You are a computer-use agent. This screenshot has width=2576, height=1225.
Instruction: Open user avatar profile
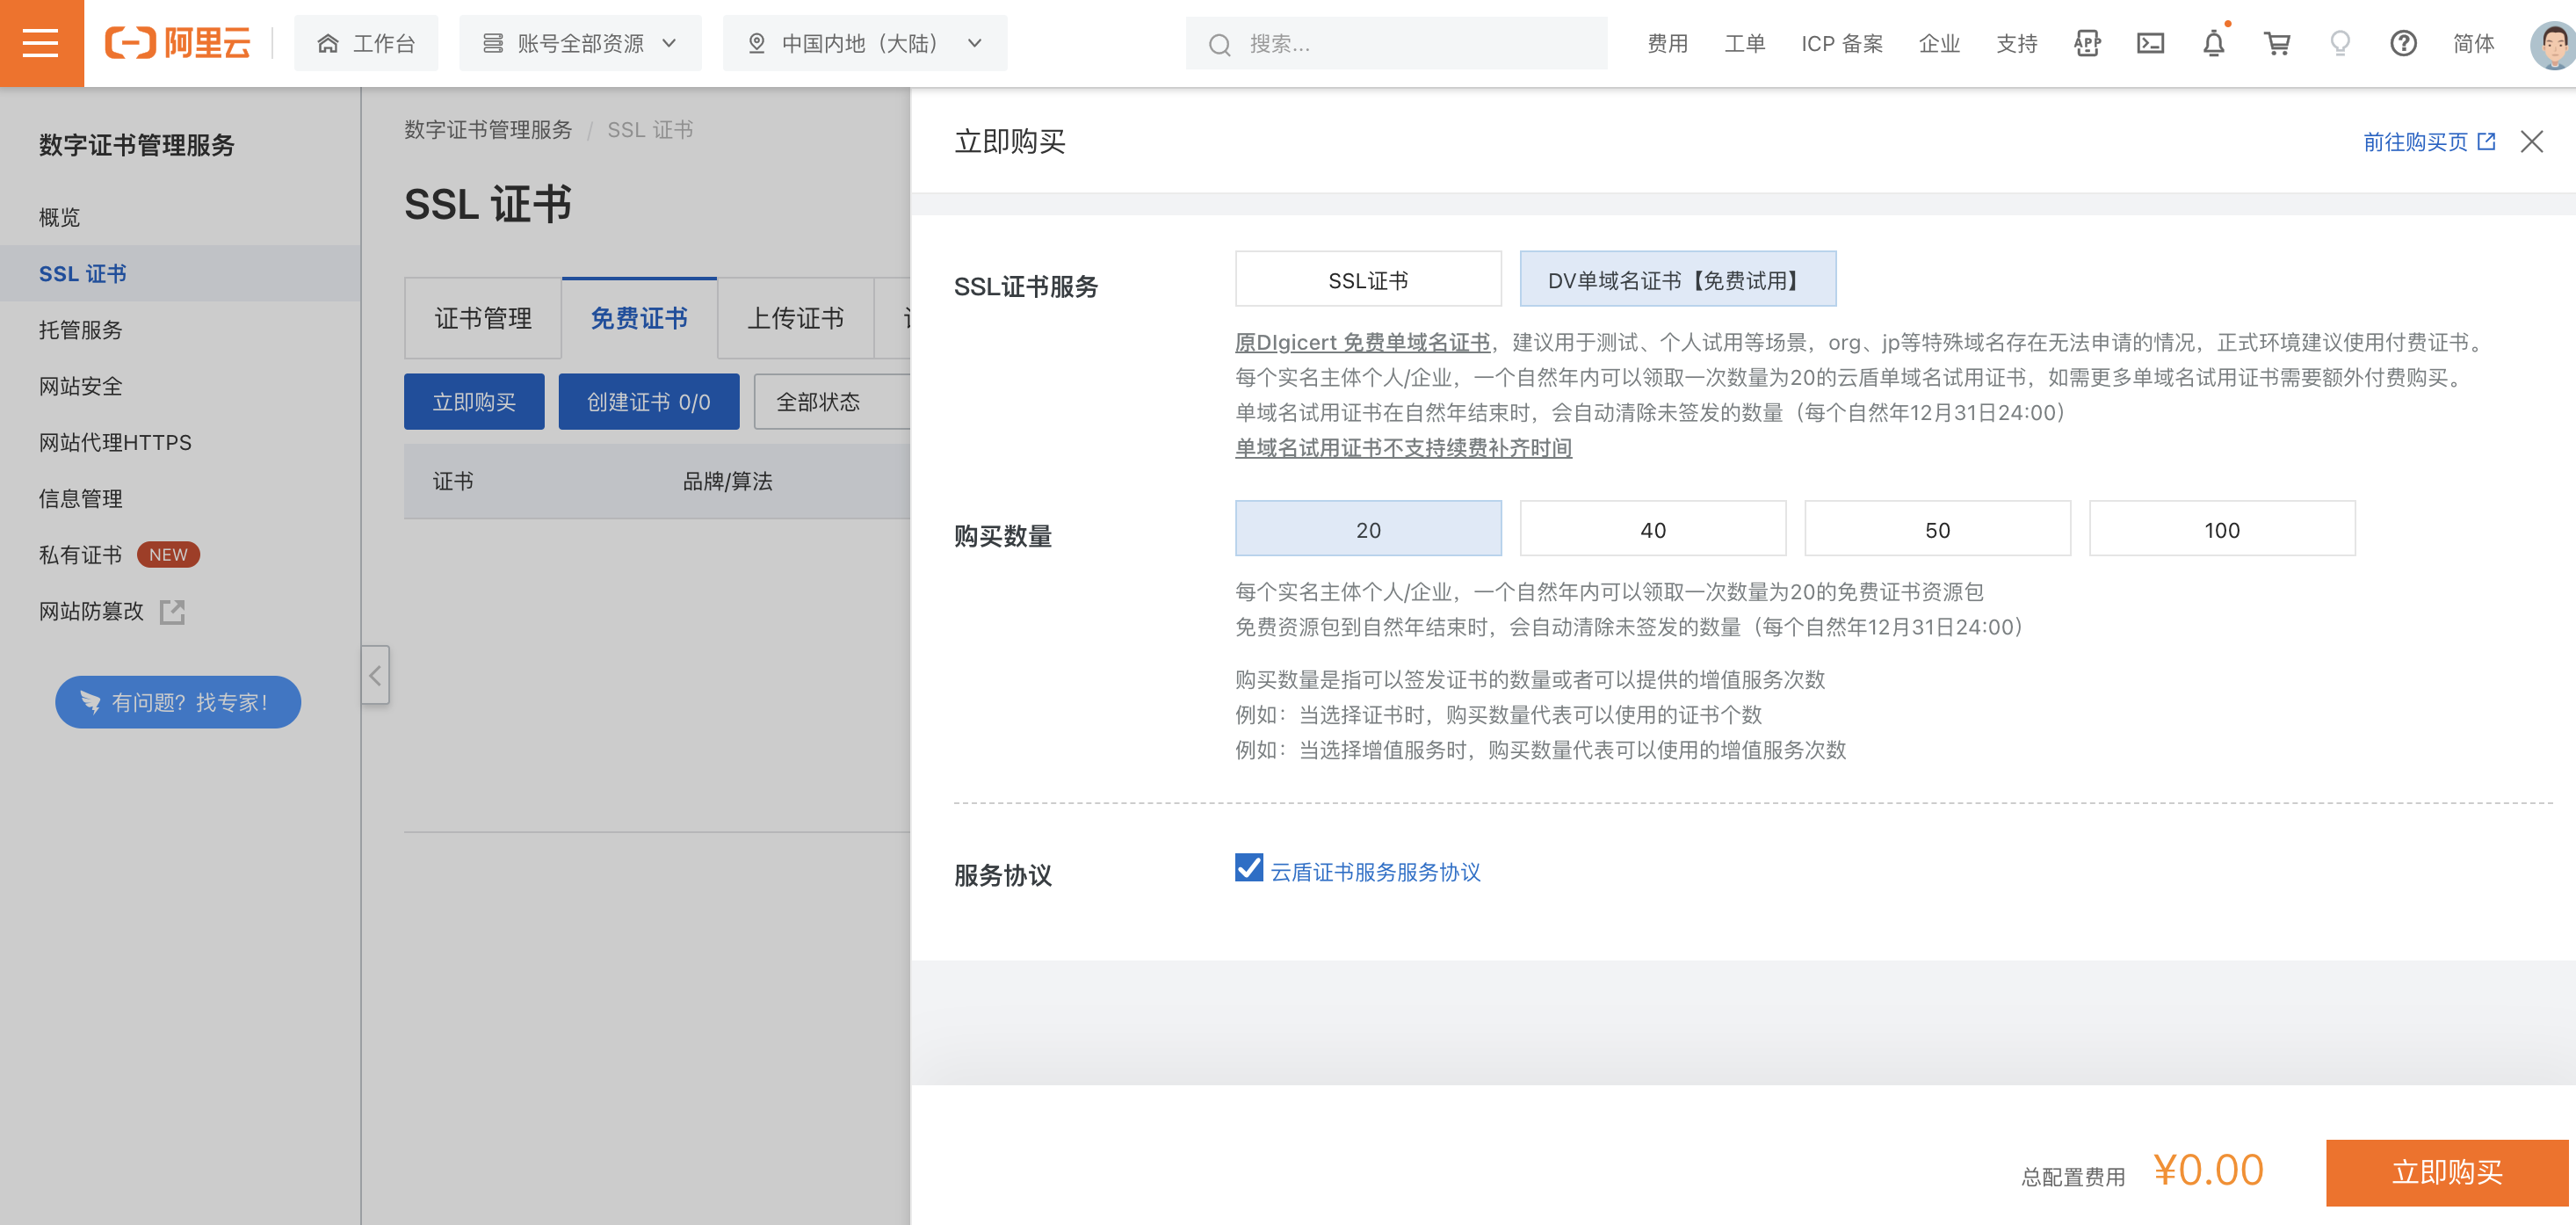[2553, 43]
